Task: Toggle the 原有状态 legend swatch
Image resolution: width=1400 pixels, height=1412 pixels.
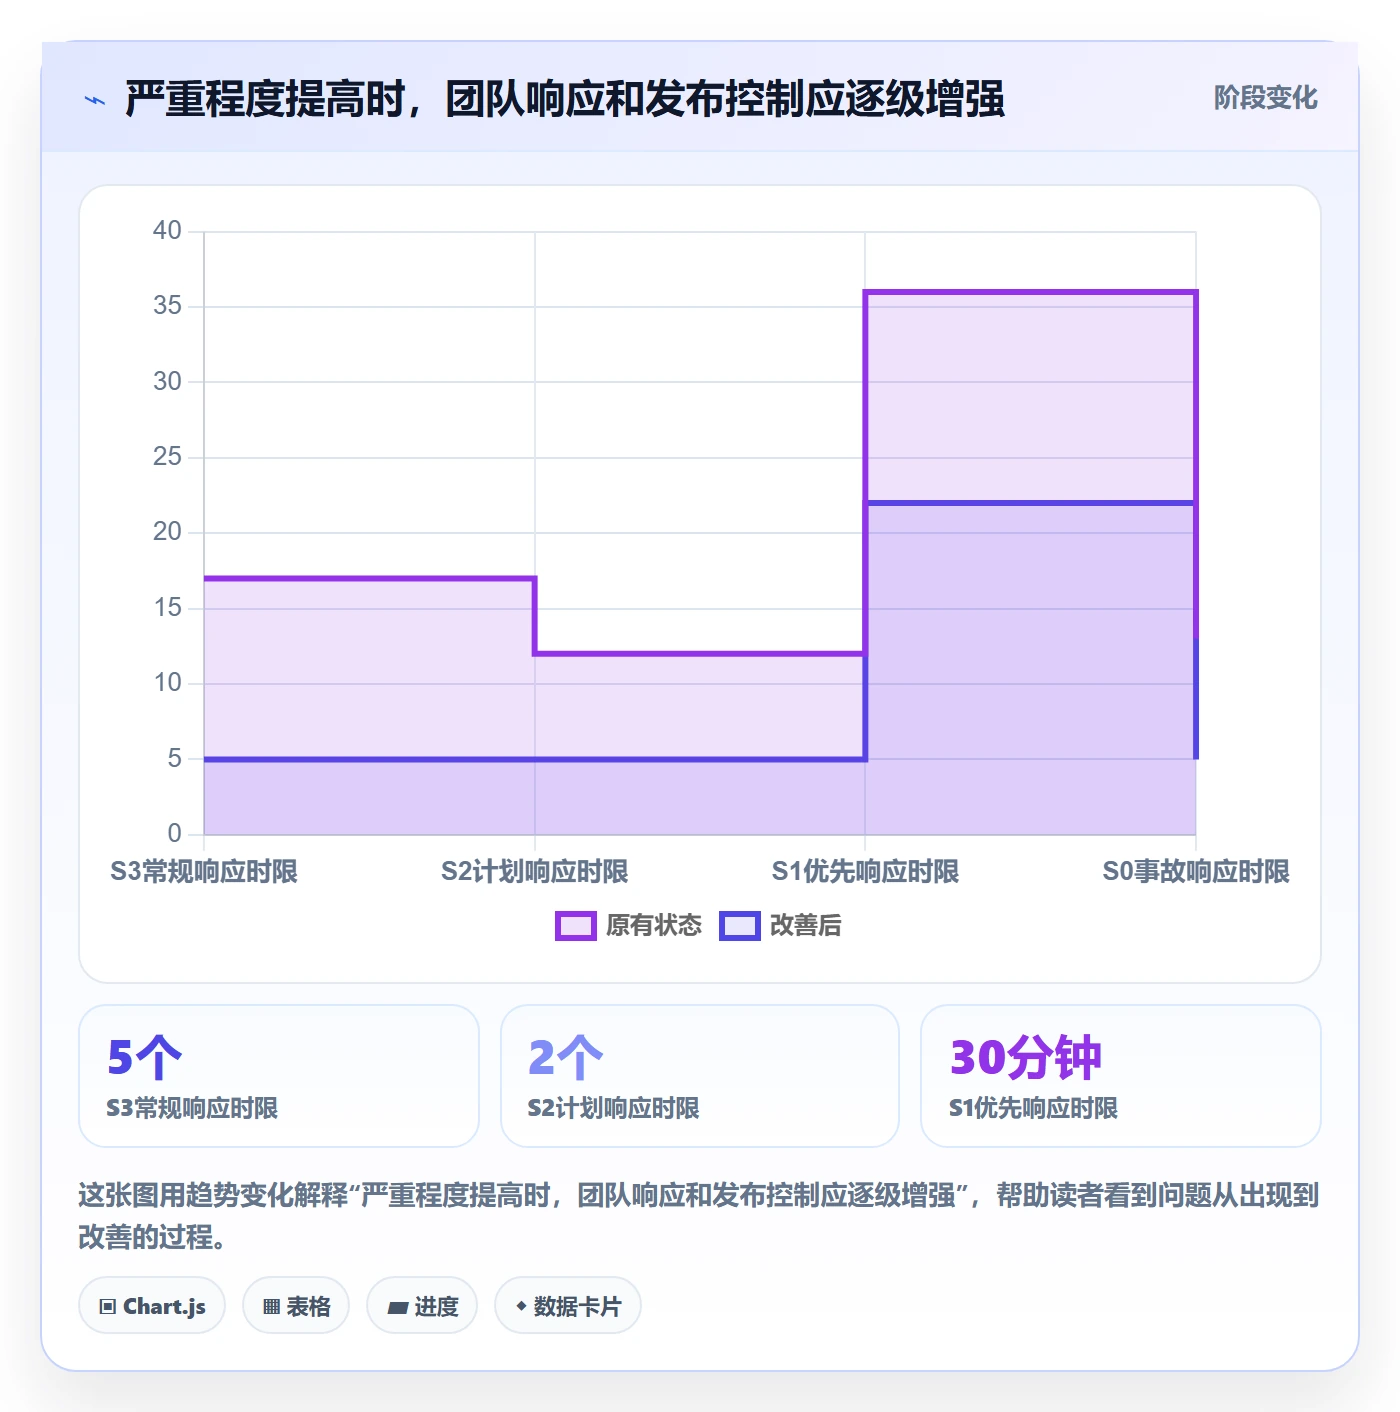Action: click(x=575, y=926)
